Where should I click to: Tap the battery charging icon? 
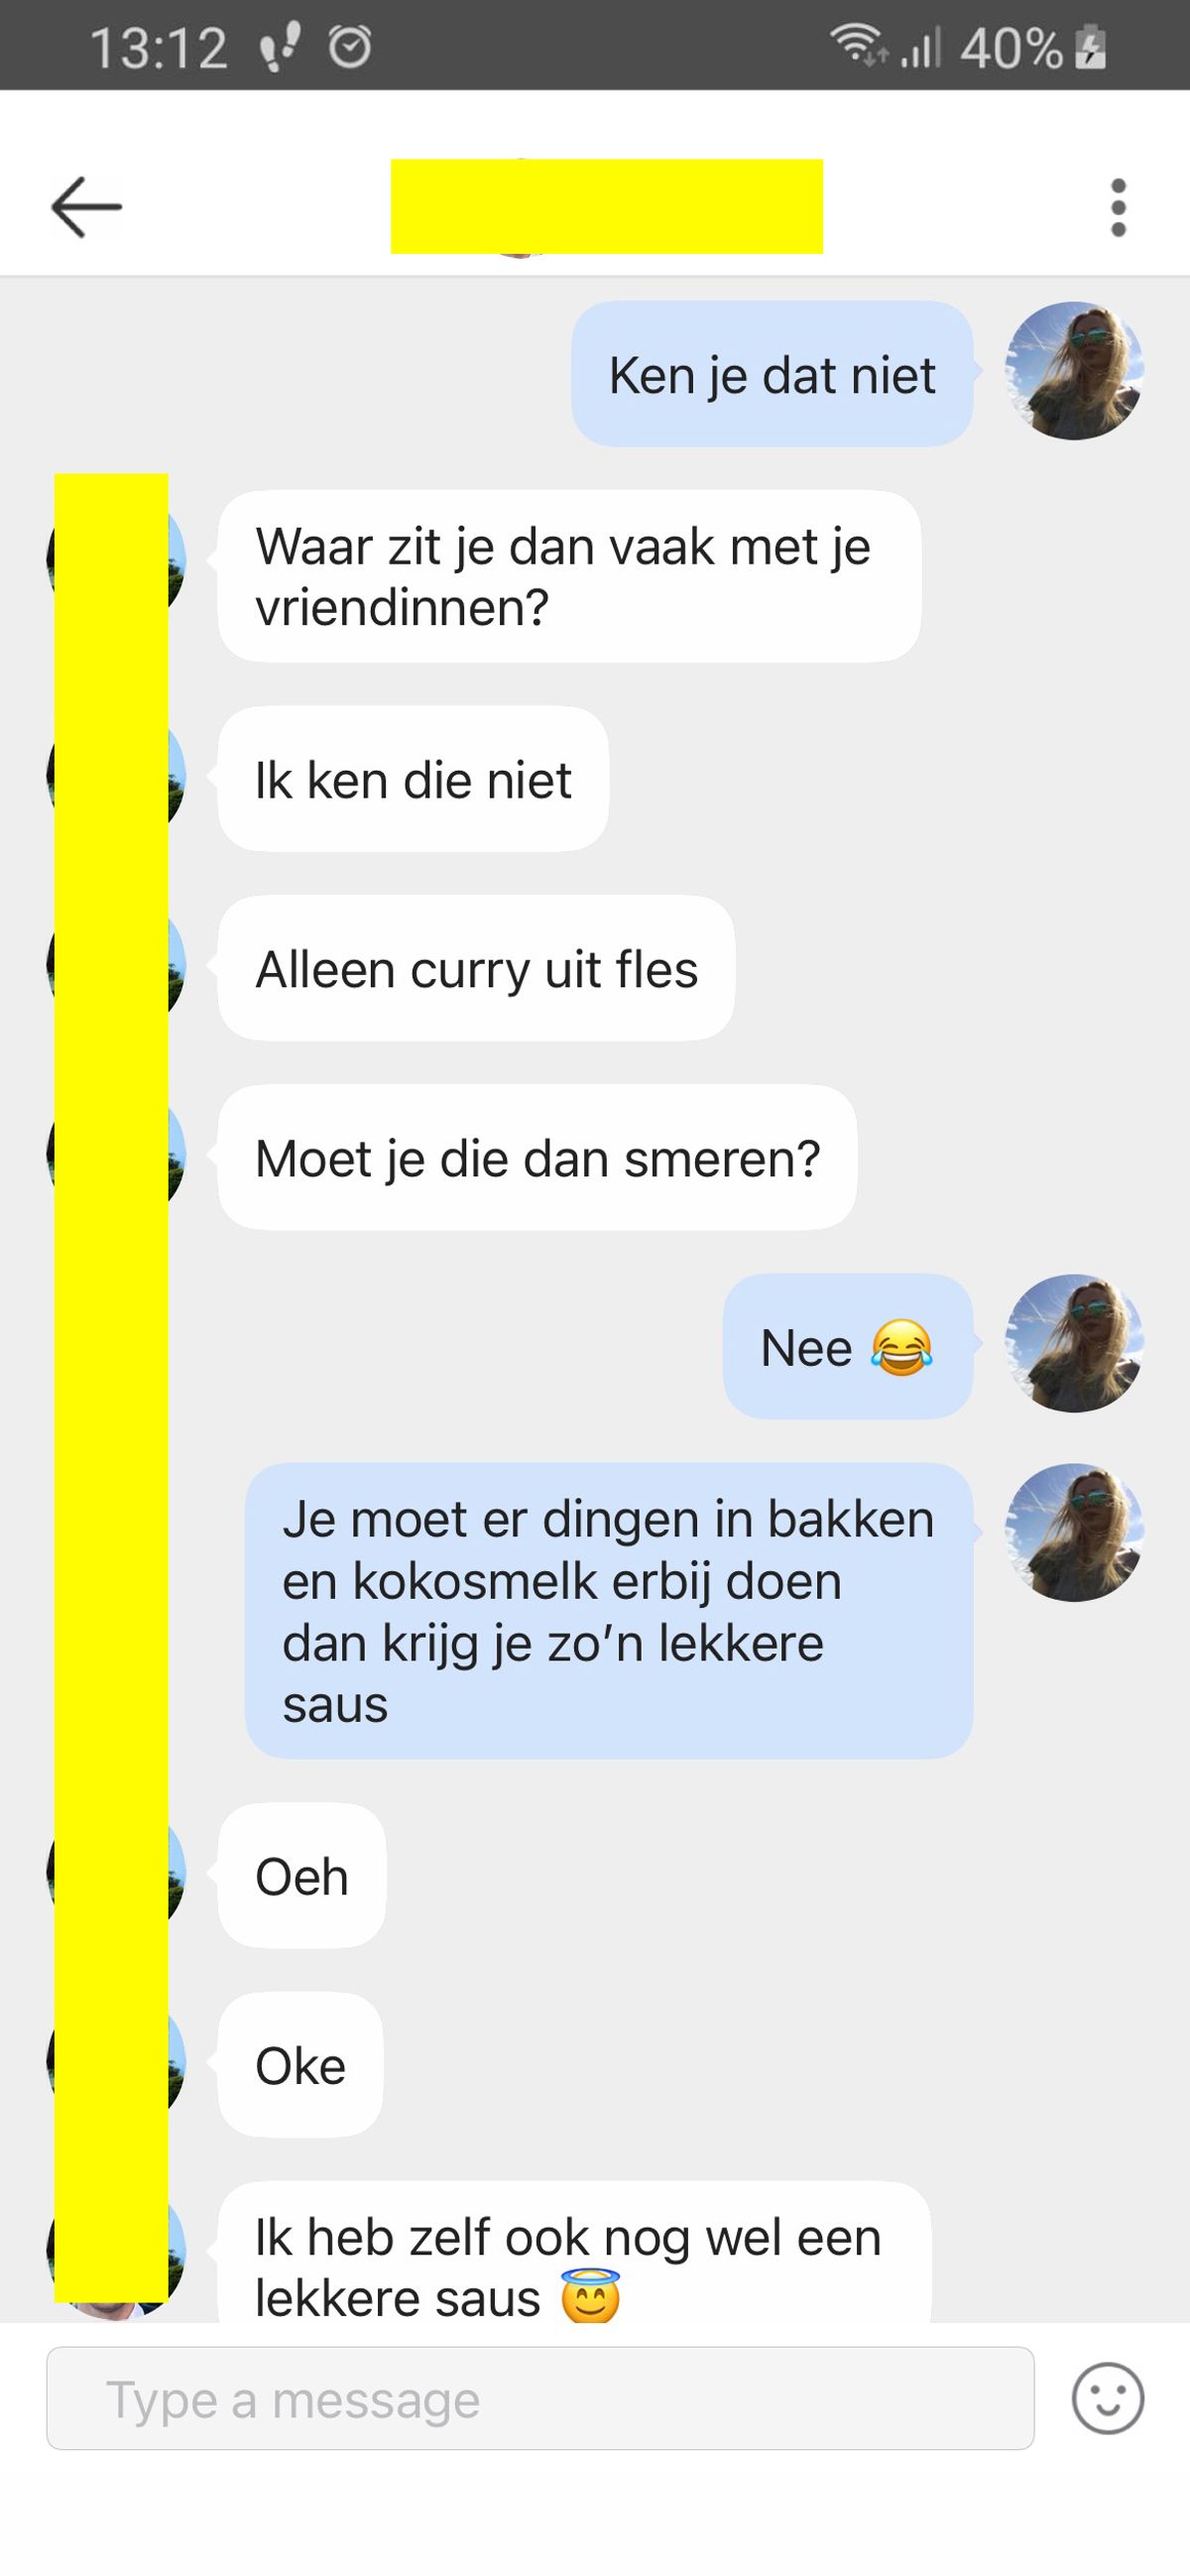point(1090,47)
